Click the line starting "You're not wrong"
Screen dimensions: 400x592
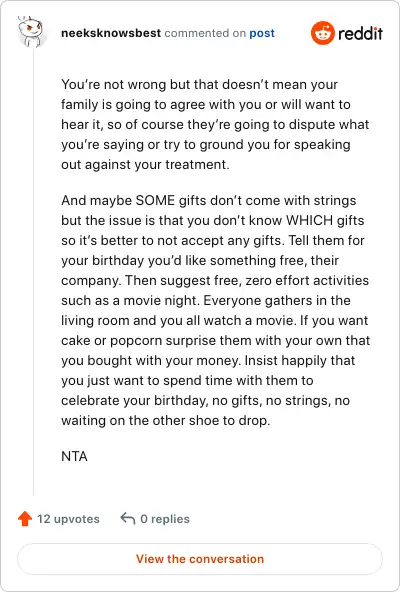(x=199, y=85)
